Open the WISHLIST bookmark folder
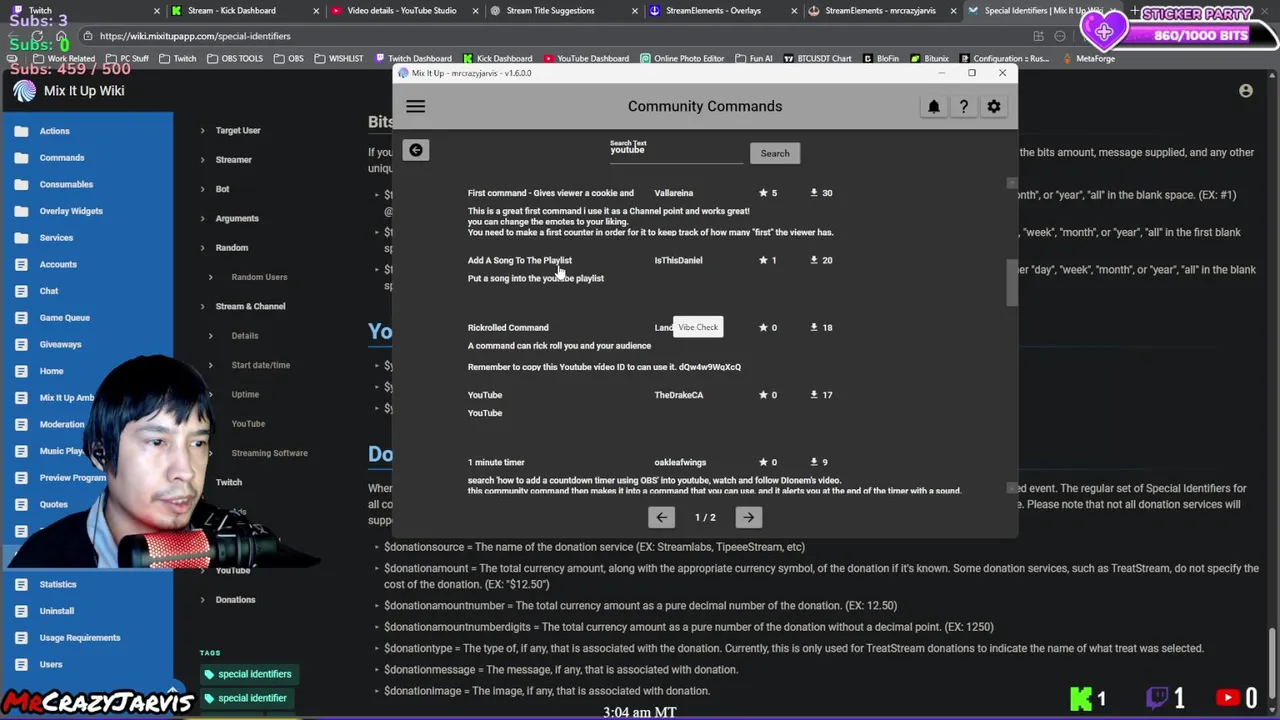 [339, 59]
